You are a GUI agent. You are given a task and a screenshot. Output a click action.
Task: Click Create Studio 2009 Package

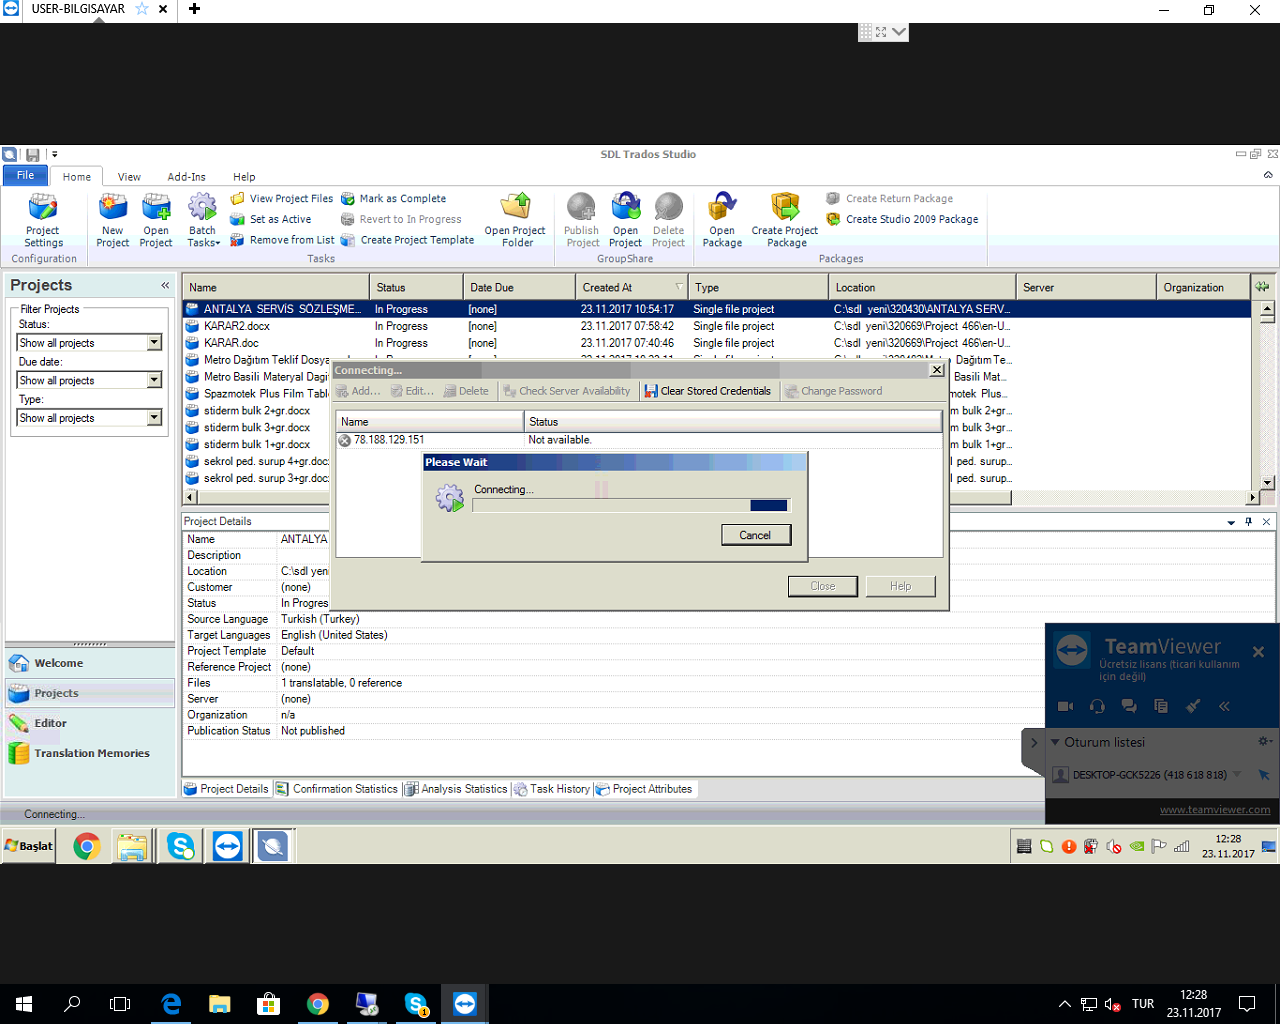(902, 219)
